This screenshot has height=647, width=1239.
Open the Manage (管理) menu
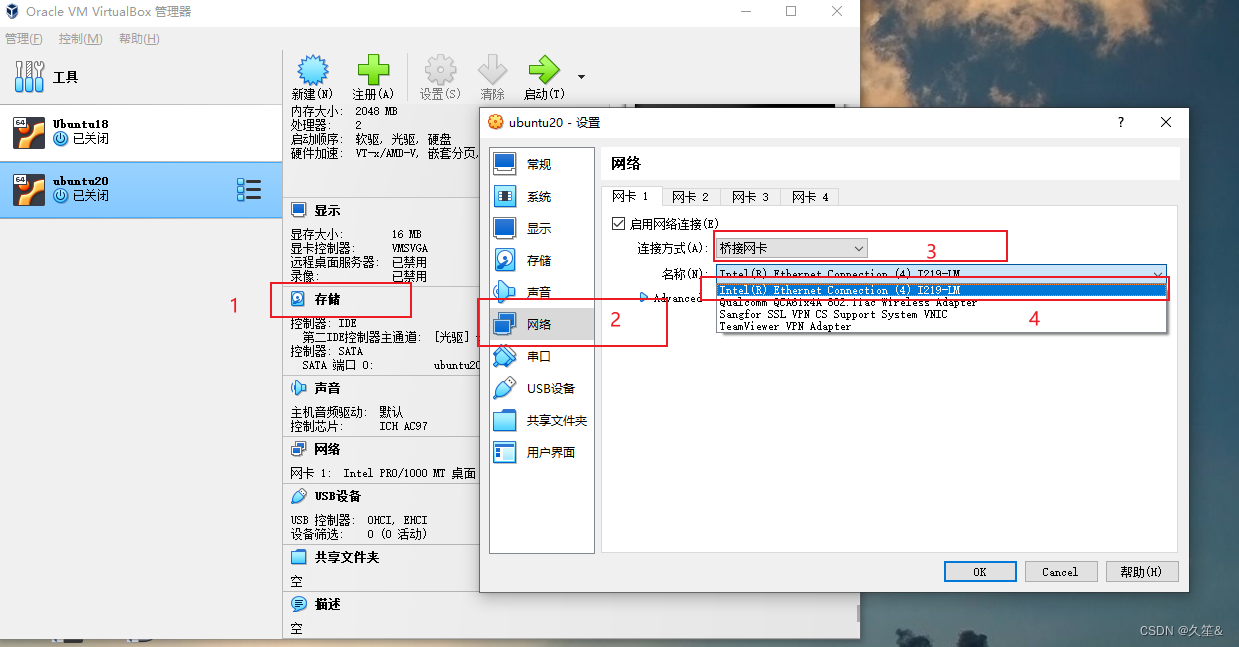click(24, 39)
